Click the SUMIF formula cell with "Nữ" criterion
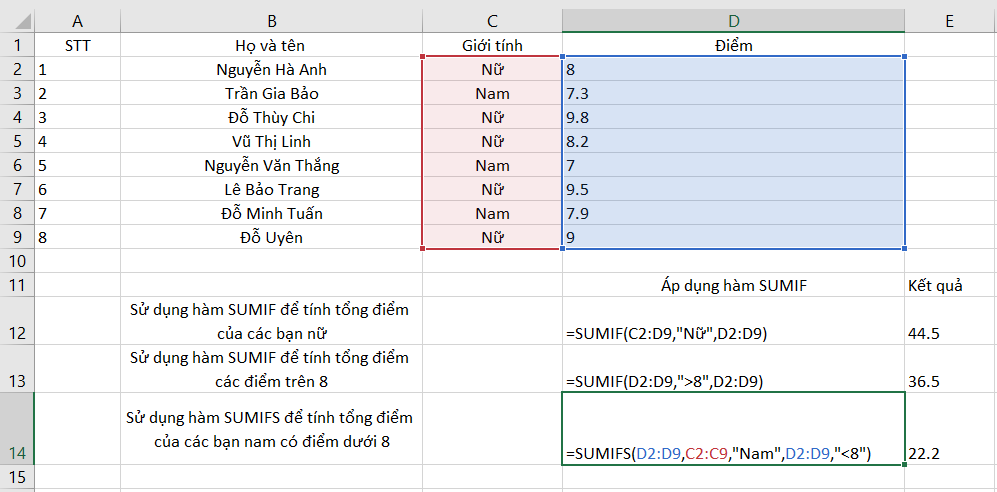The image size is (997, 492). pyautogui.click(x=734, y=333)
